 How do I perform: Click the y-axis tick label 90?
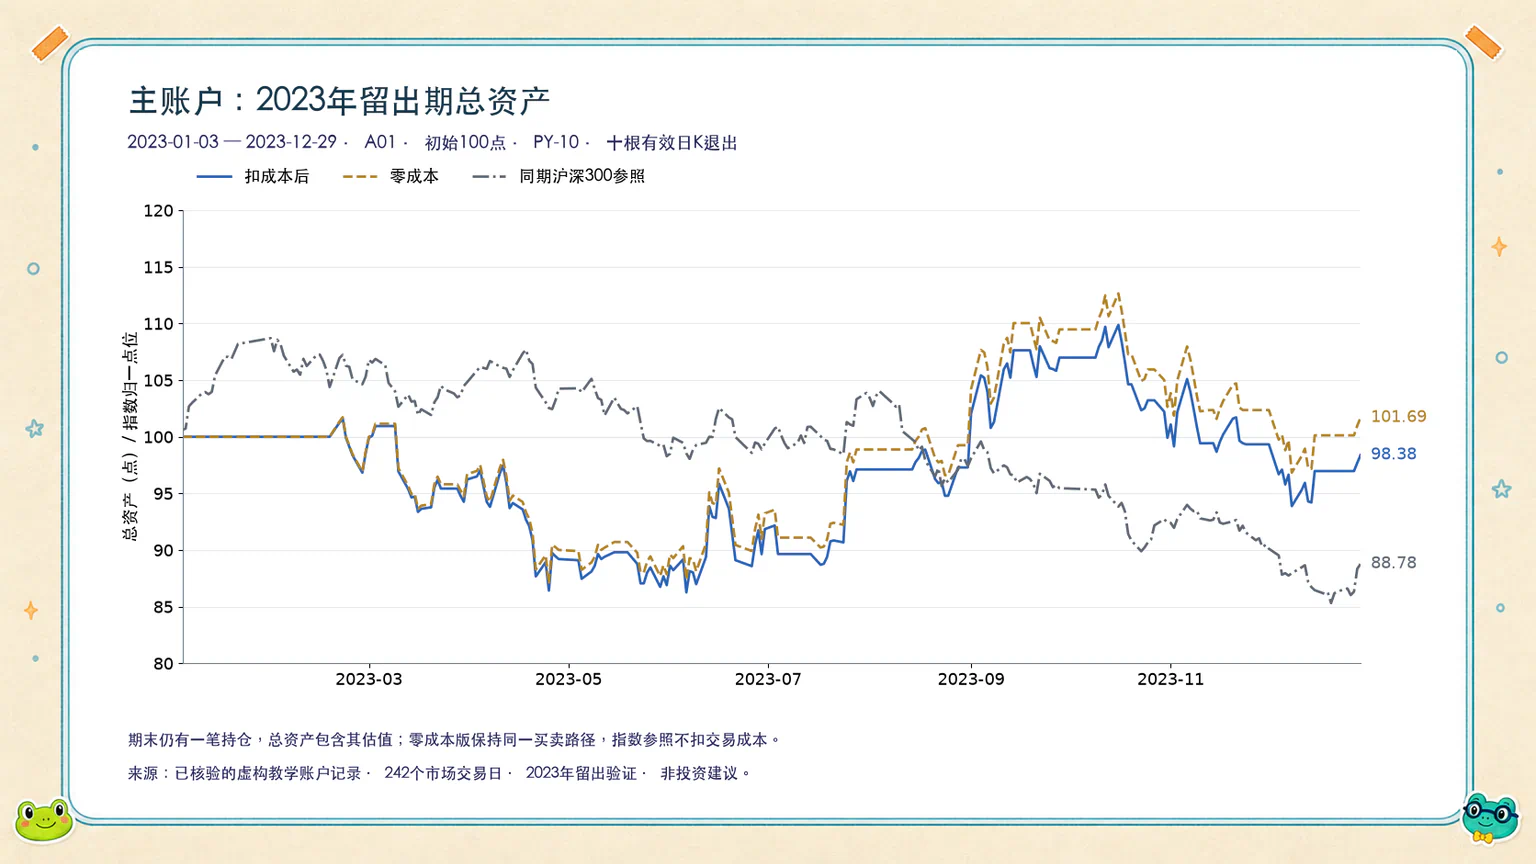[163, 550]
